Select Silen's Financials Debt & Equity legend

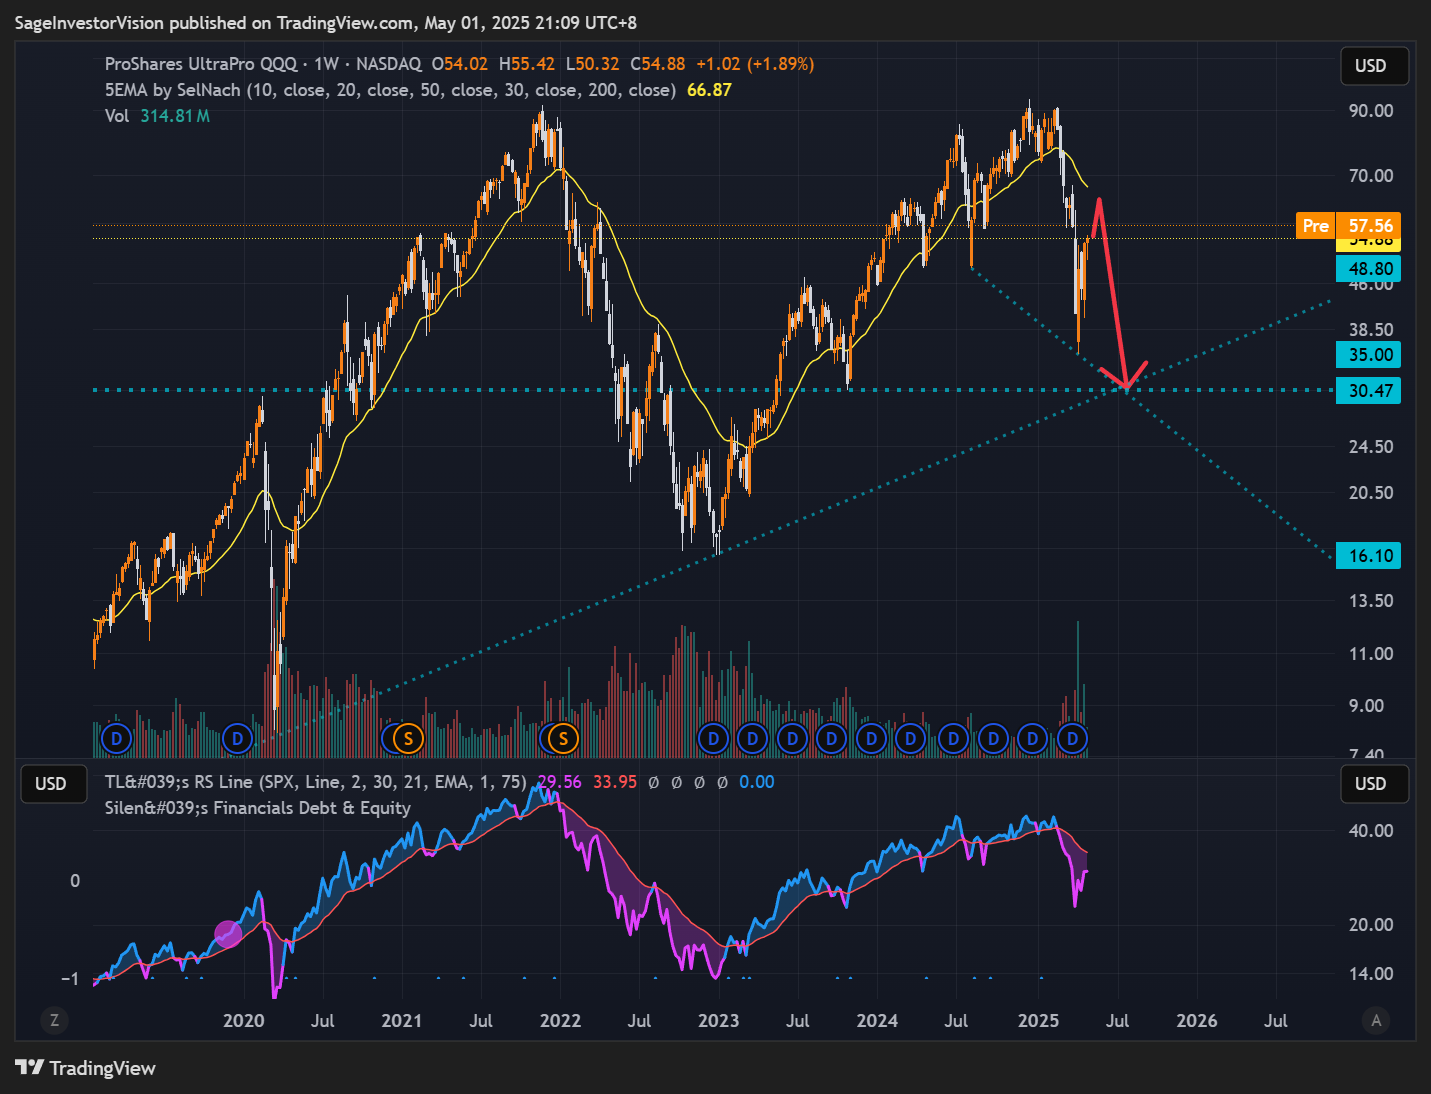[x=258, y=808]
